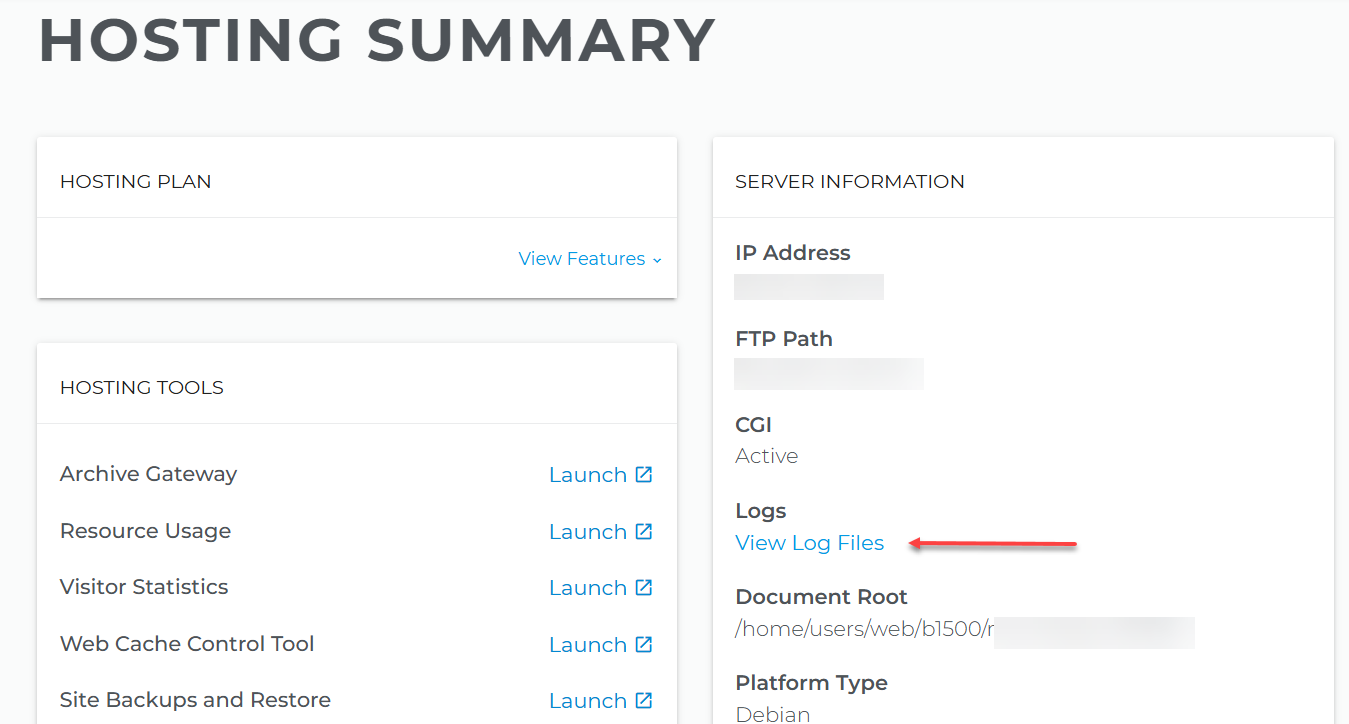Click the SERVER INFORMATION card title

point(850,182)
